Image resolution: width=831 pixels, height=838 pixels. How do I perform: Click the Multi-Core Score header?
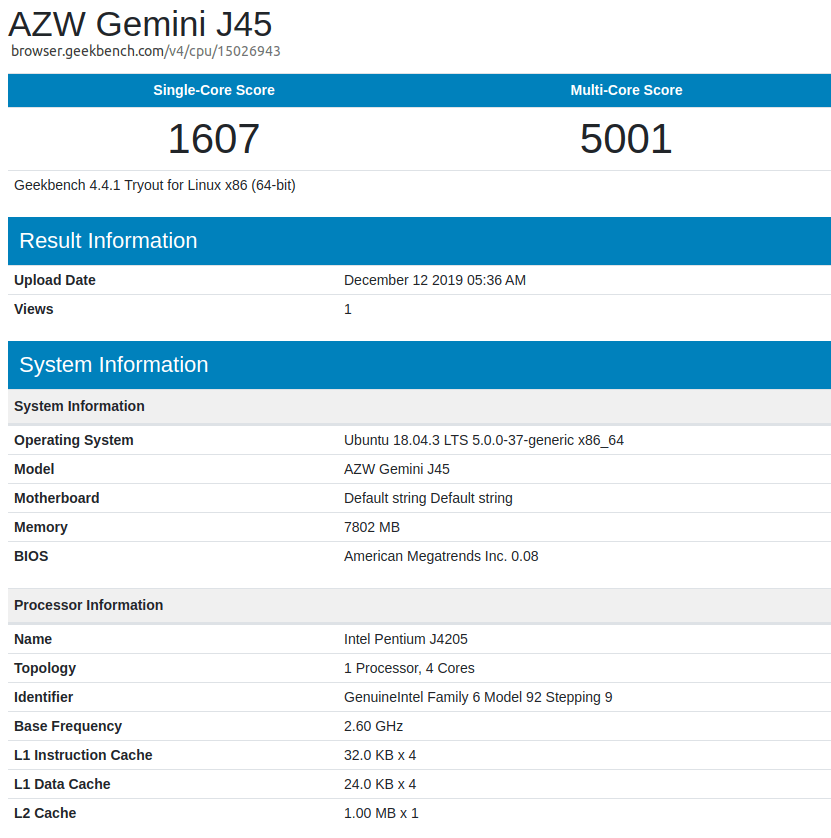coord(626,90)
